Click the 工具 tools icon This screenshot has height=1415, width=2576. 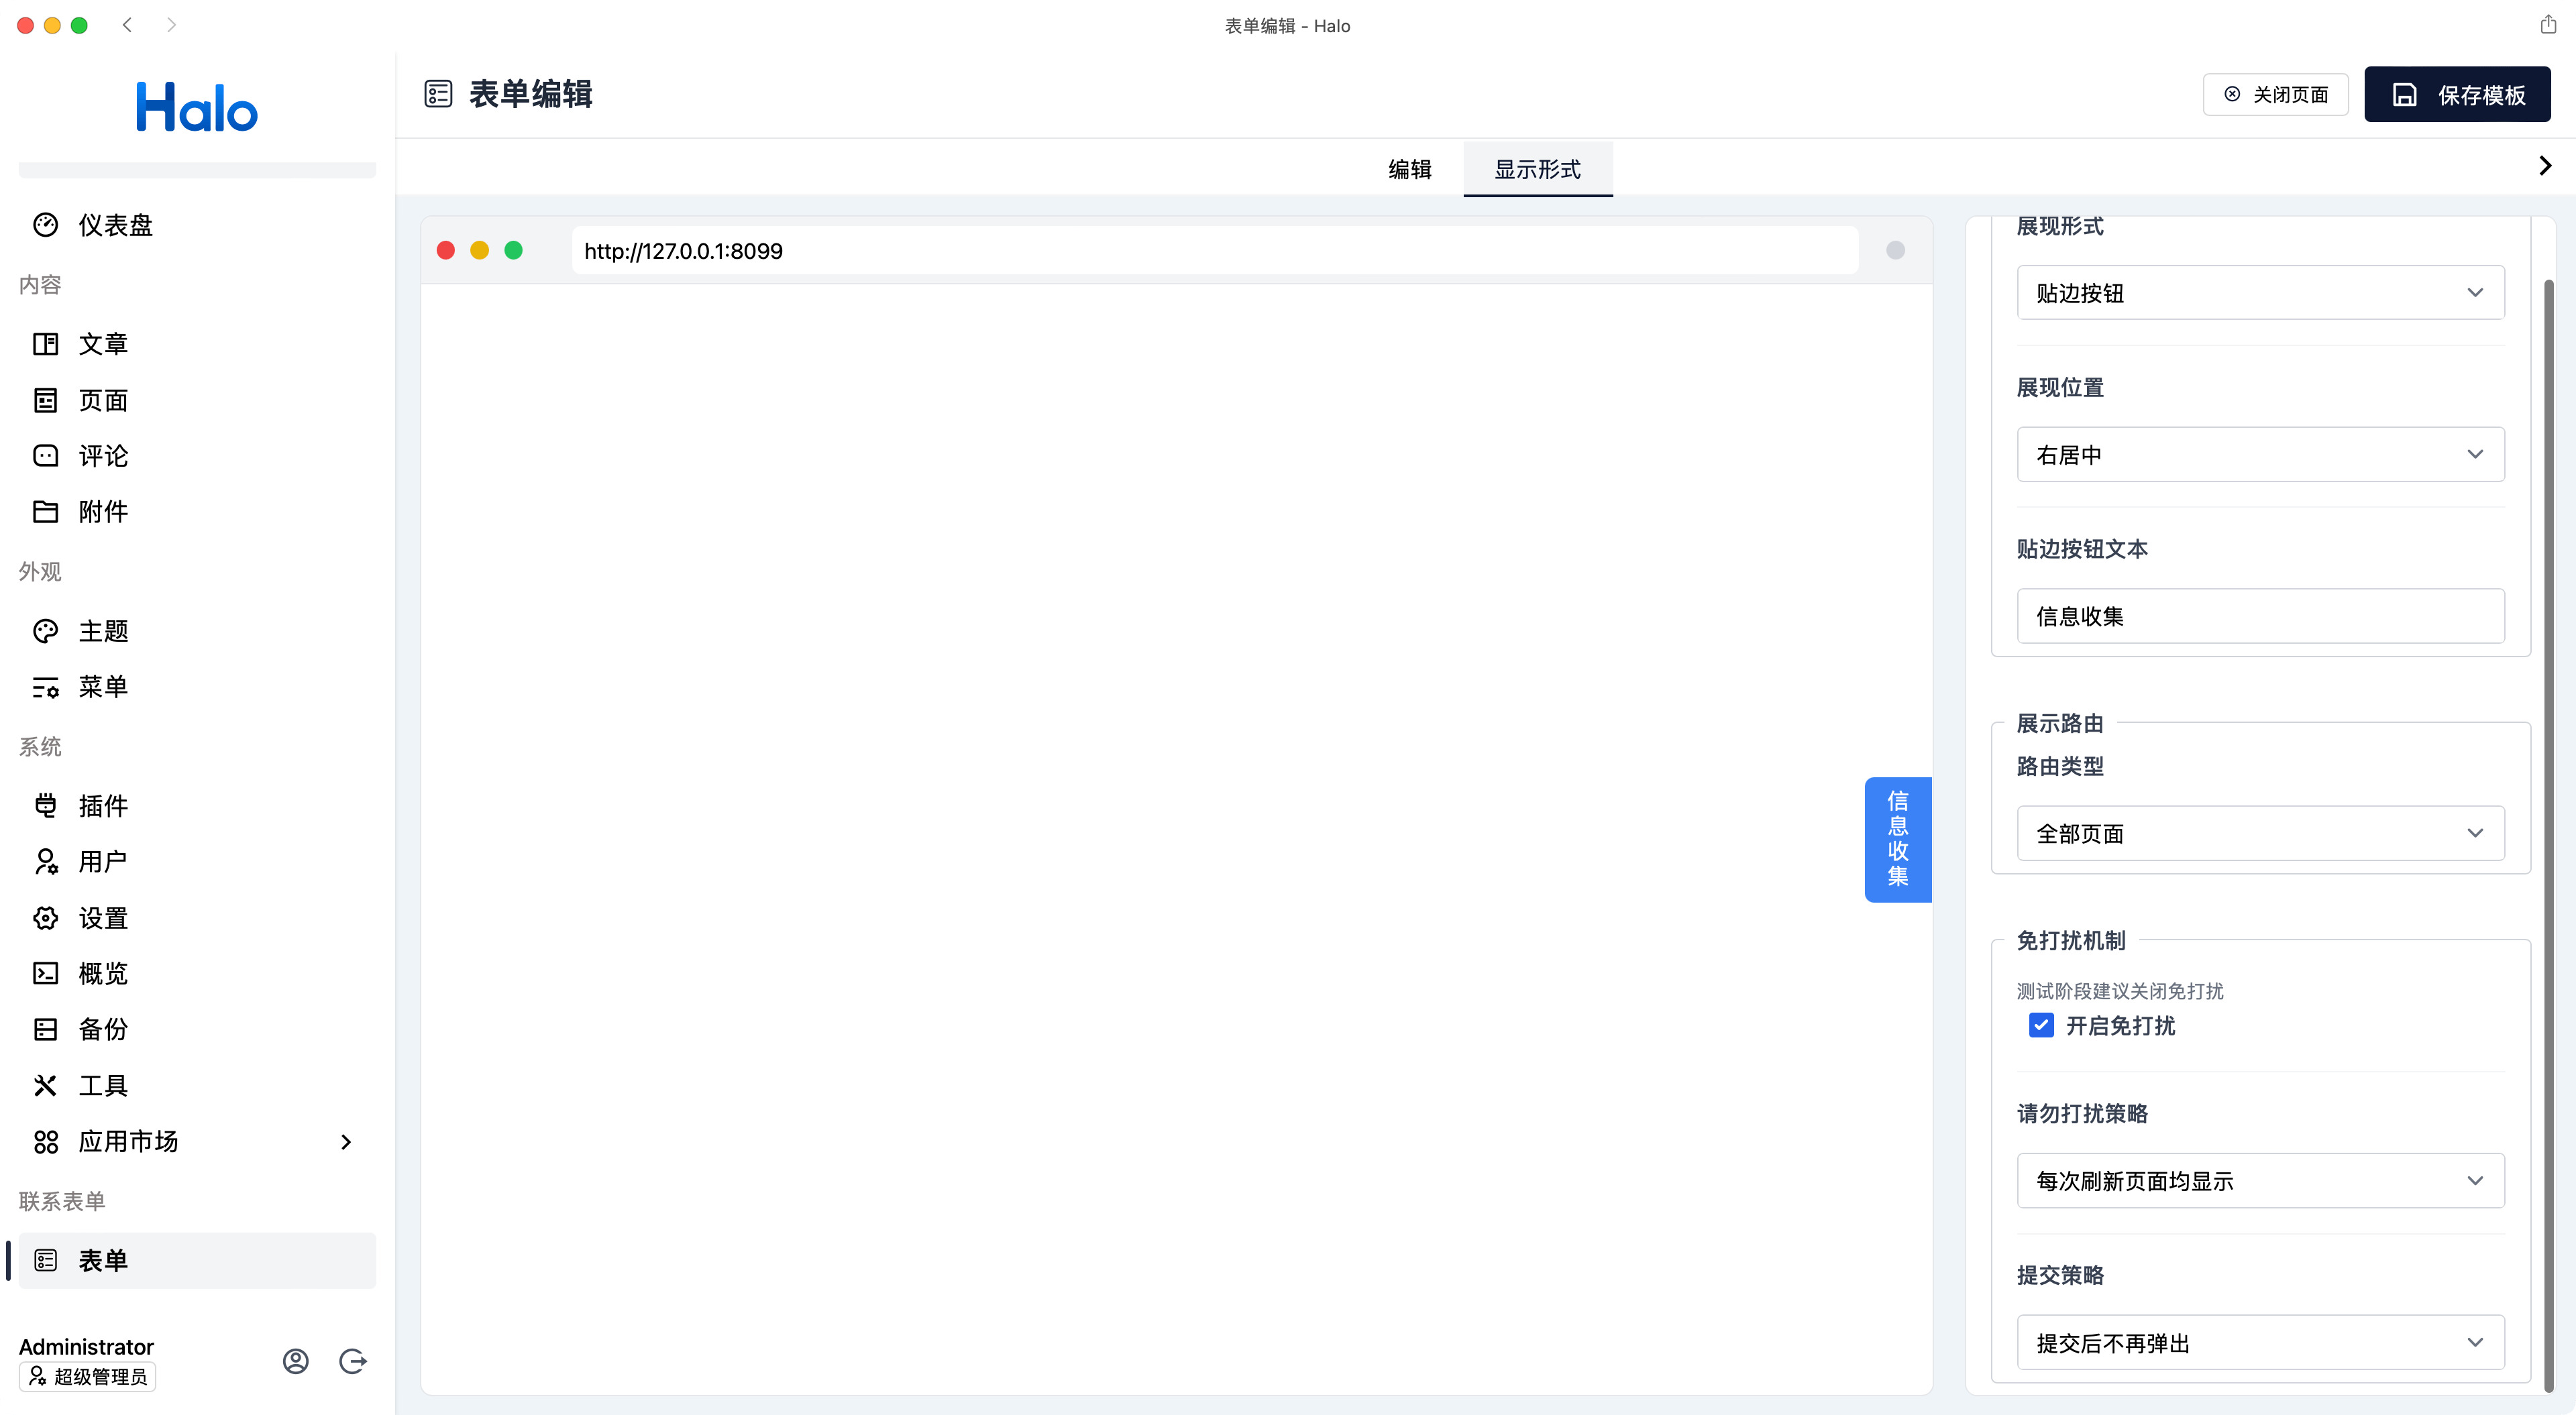tap(45, 1085)
